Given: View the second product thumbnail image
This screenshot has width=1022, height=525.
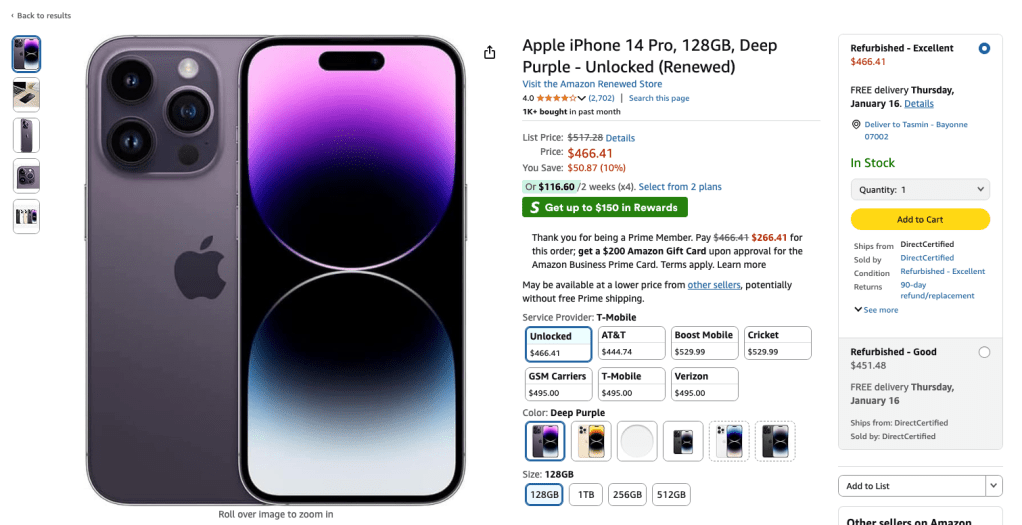Looking at the screenshot, I should click(27, 95).
